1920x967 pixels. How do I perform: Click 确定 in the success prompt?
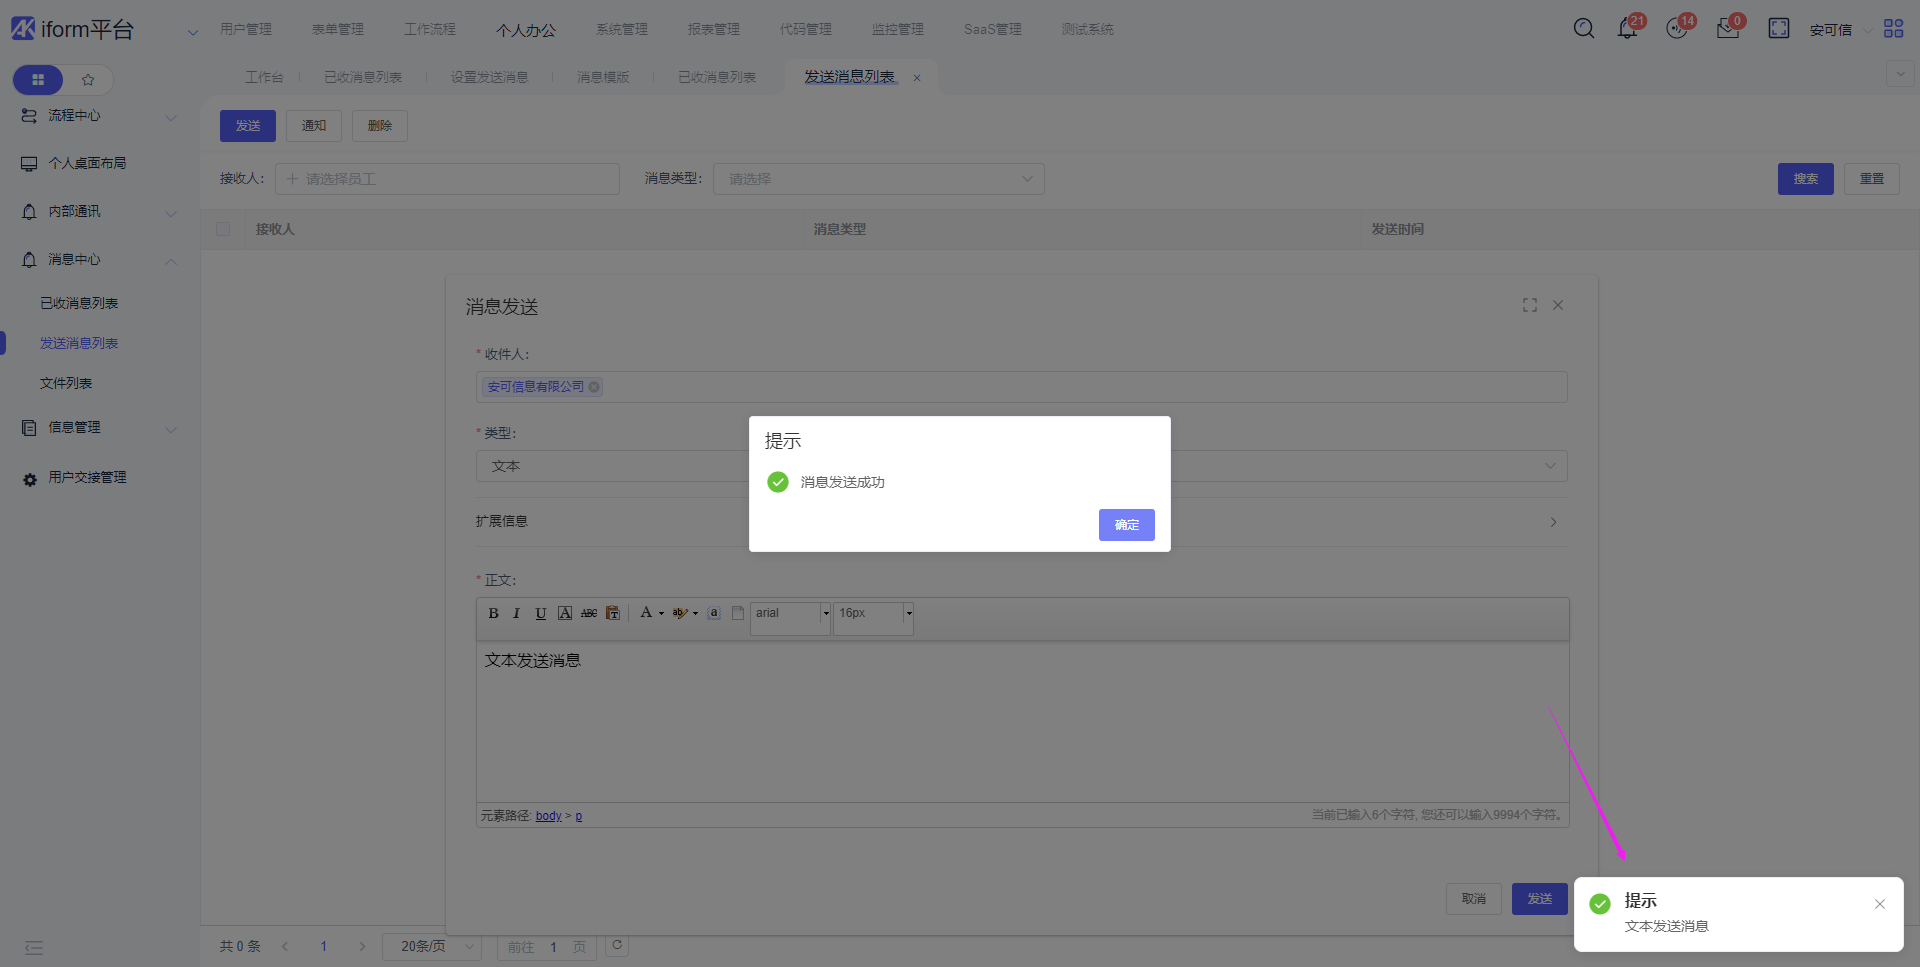(1126, 525)
